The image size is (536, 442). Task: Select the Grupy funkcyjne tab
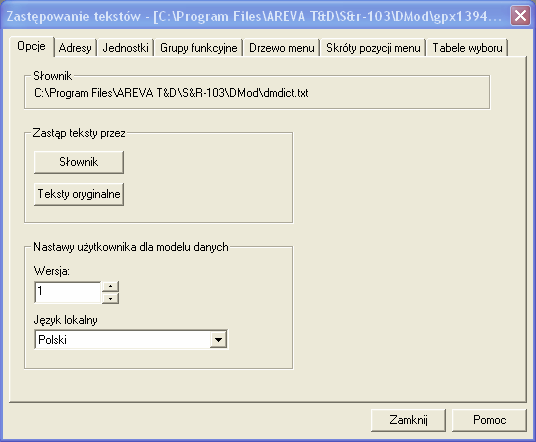199,48
